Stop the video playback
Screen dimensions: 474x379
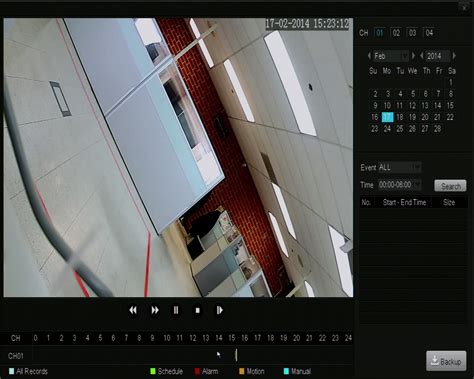pyautogui.click(x=197, y=310)
